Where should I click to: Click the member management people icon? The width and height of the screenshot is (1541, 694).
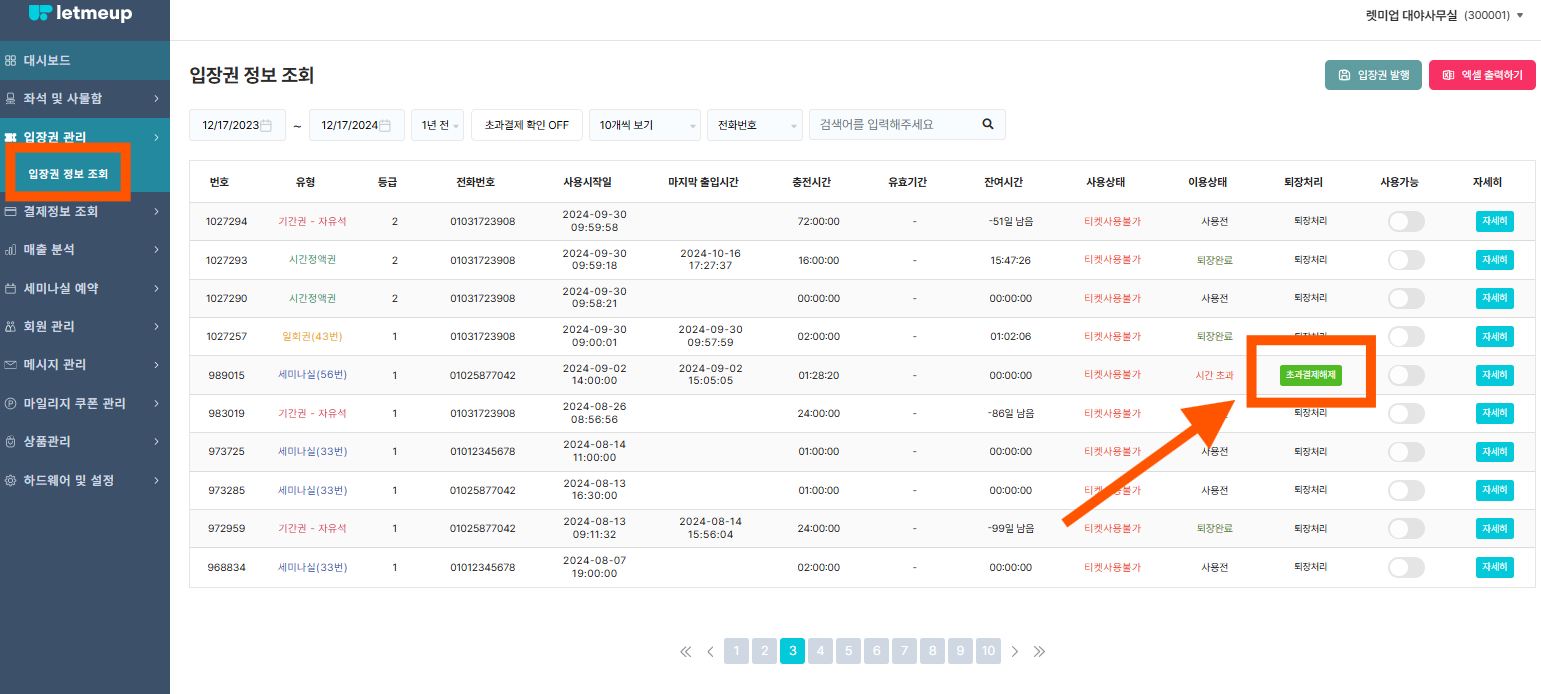(x=10, y=326)
